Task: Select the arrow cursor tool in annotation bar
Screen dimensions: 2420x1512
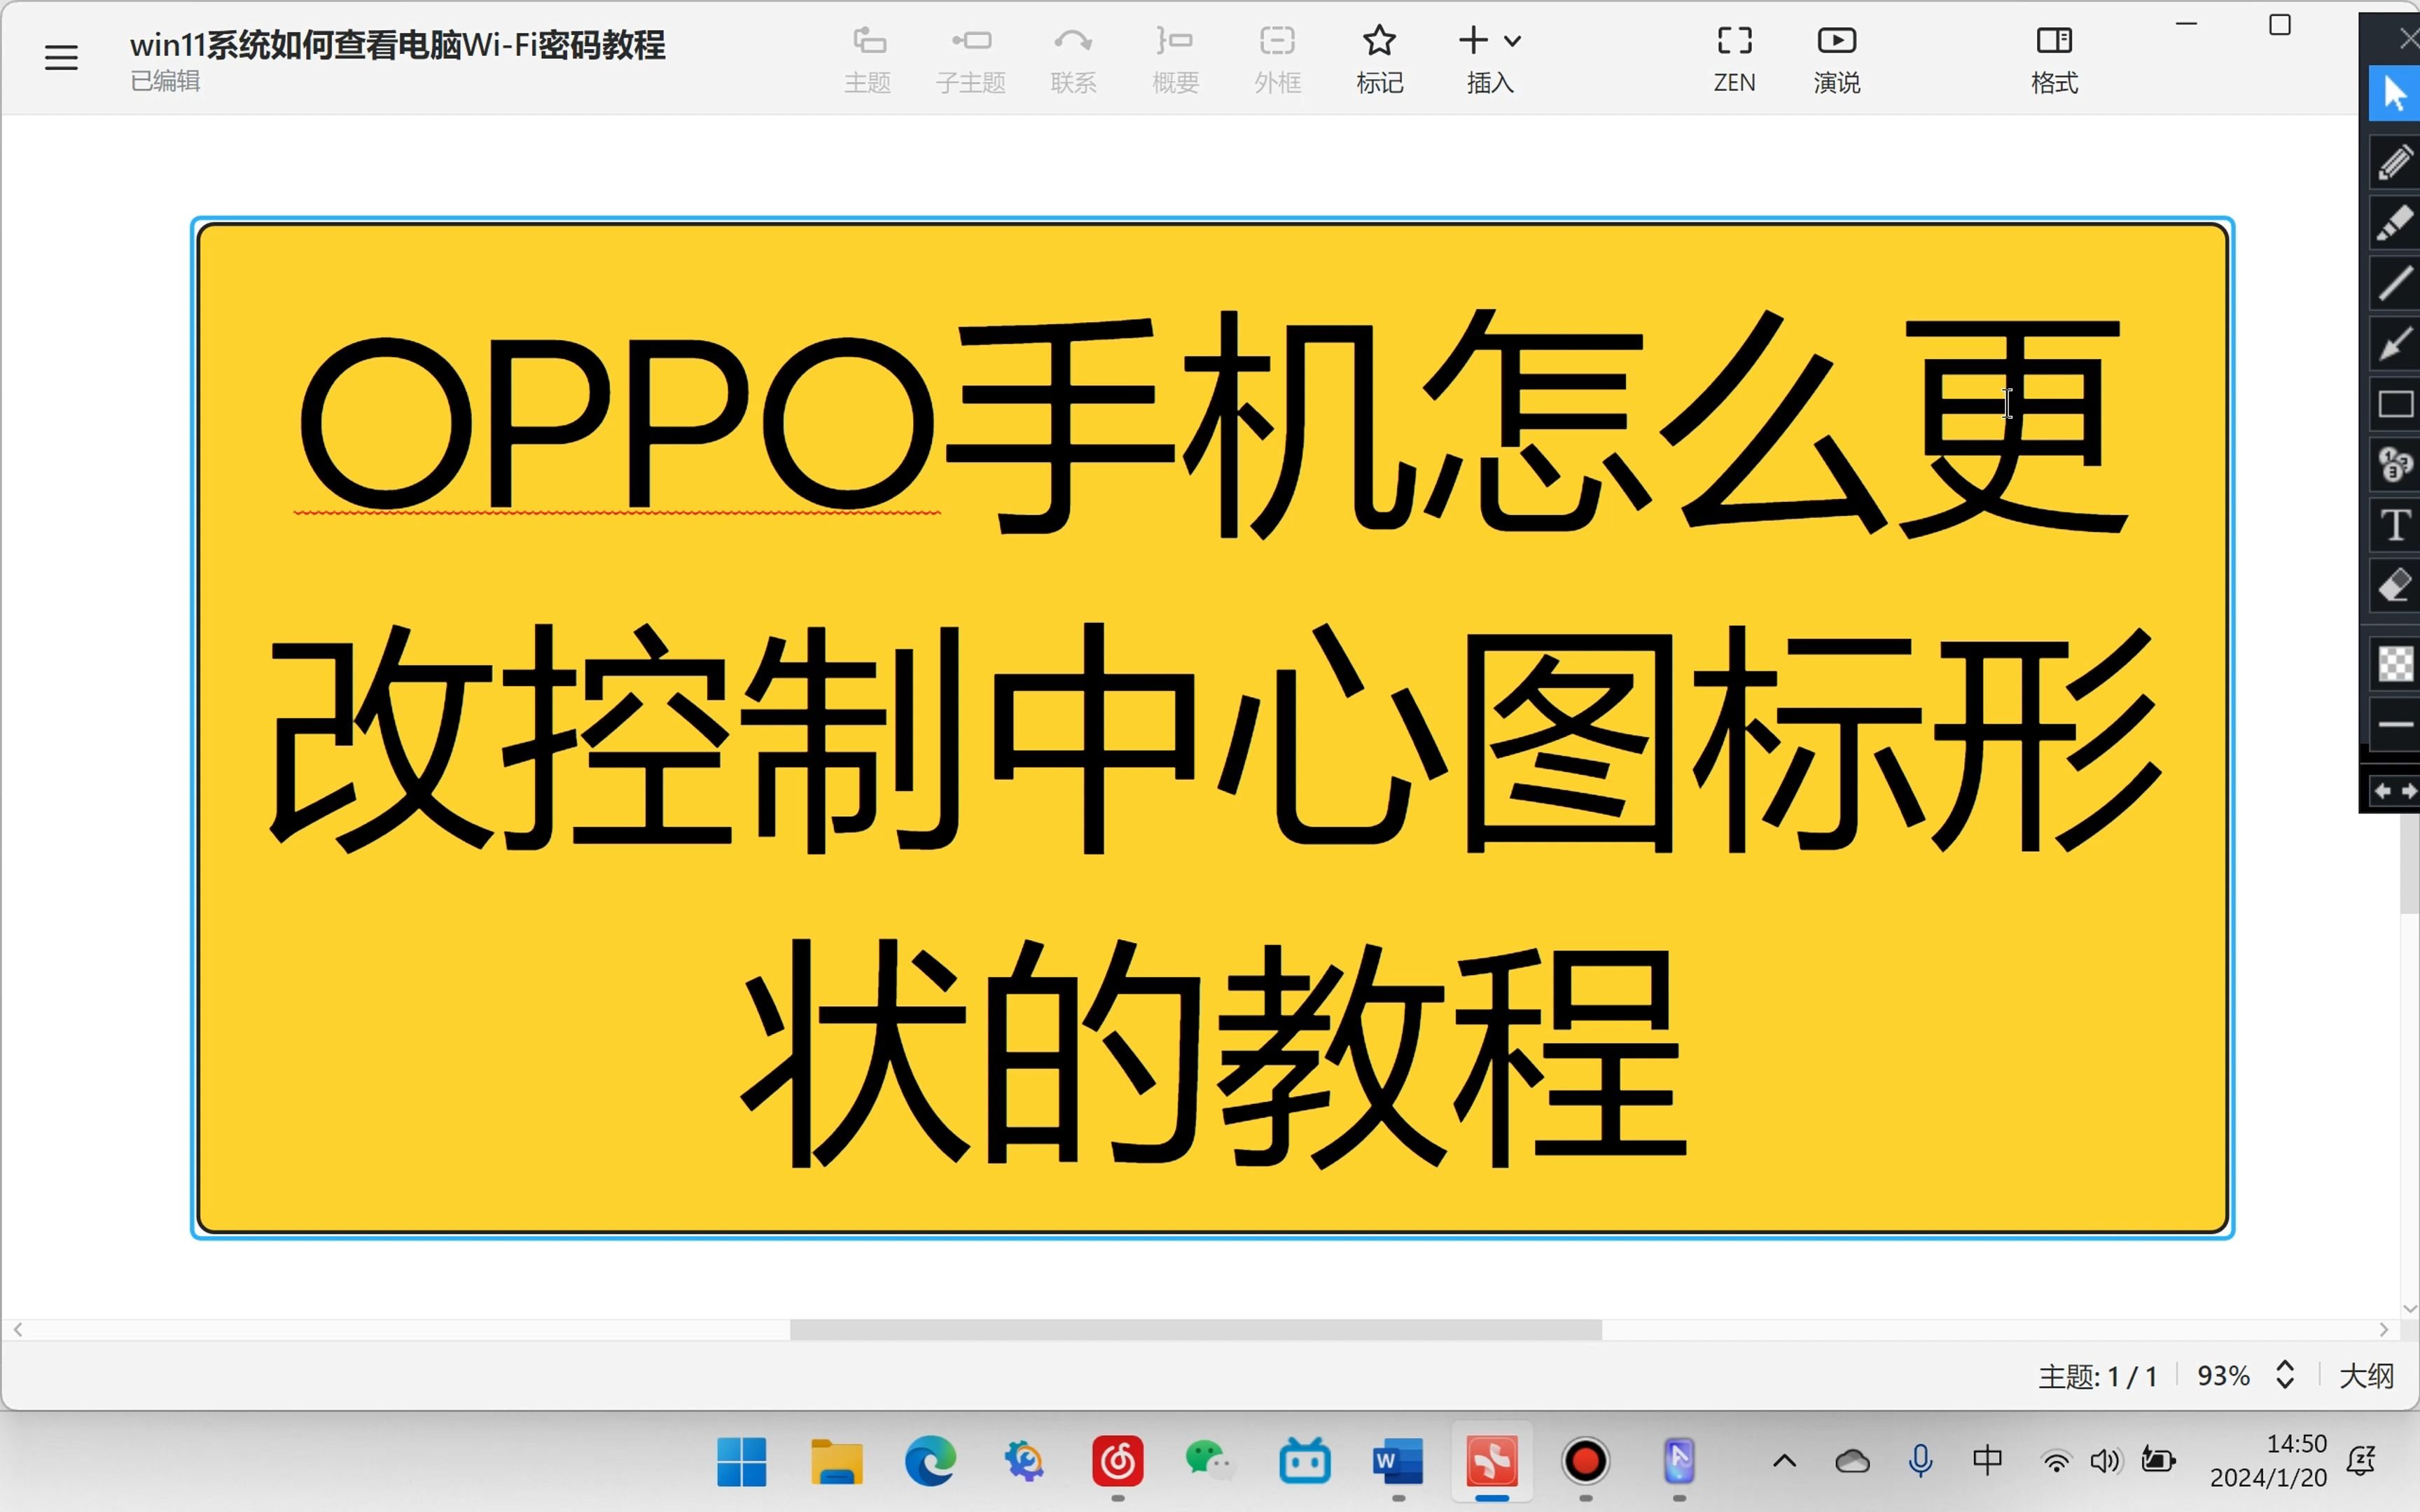Action: 2395,94
